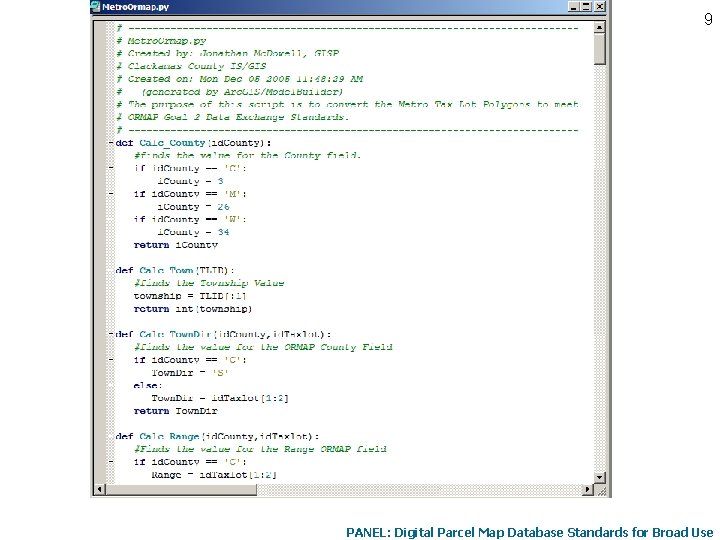This screenshot has height=540, width=720.
Task: Click the vertical scrollbar up arrow
Action: pos(599,28)
